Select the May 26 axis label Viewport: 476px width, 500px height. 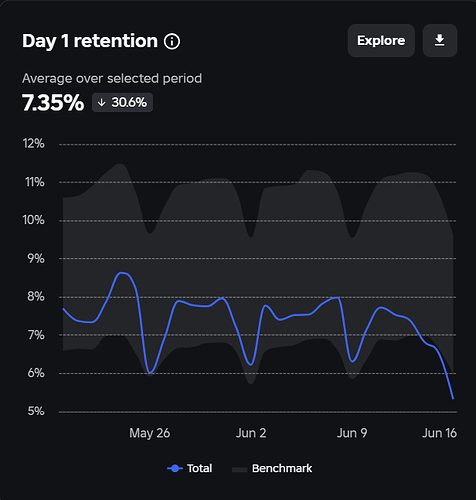[x=150, y=433]
